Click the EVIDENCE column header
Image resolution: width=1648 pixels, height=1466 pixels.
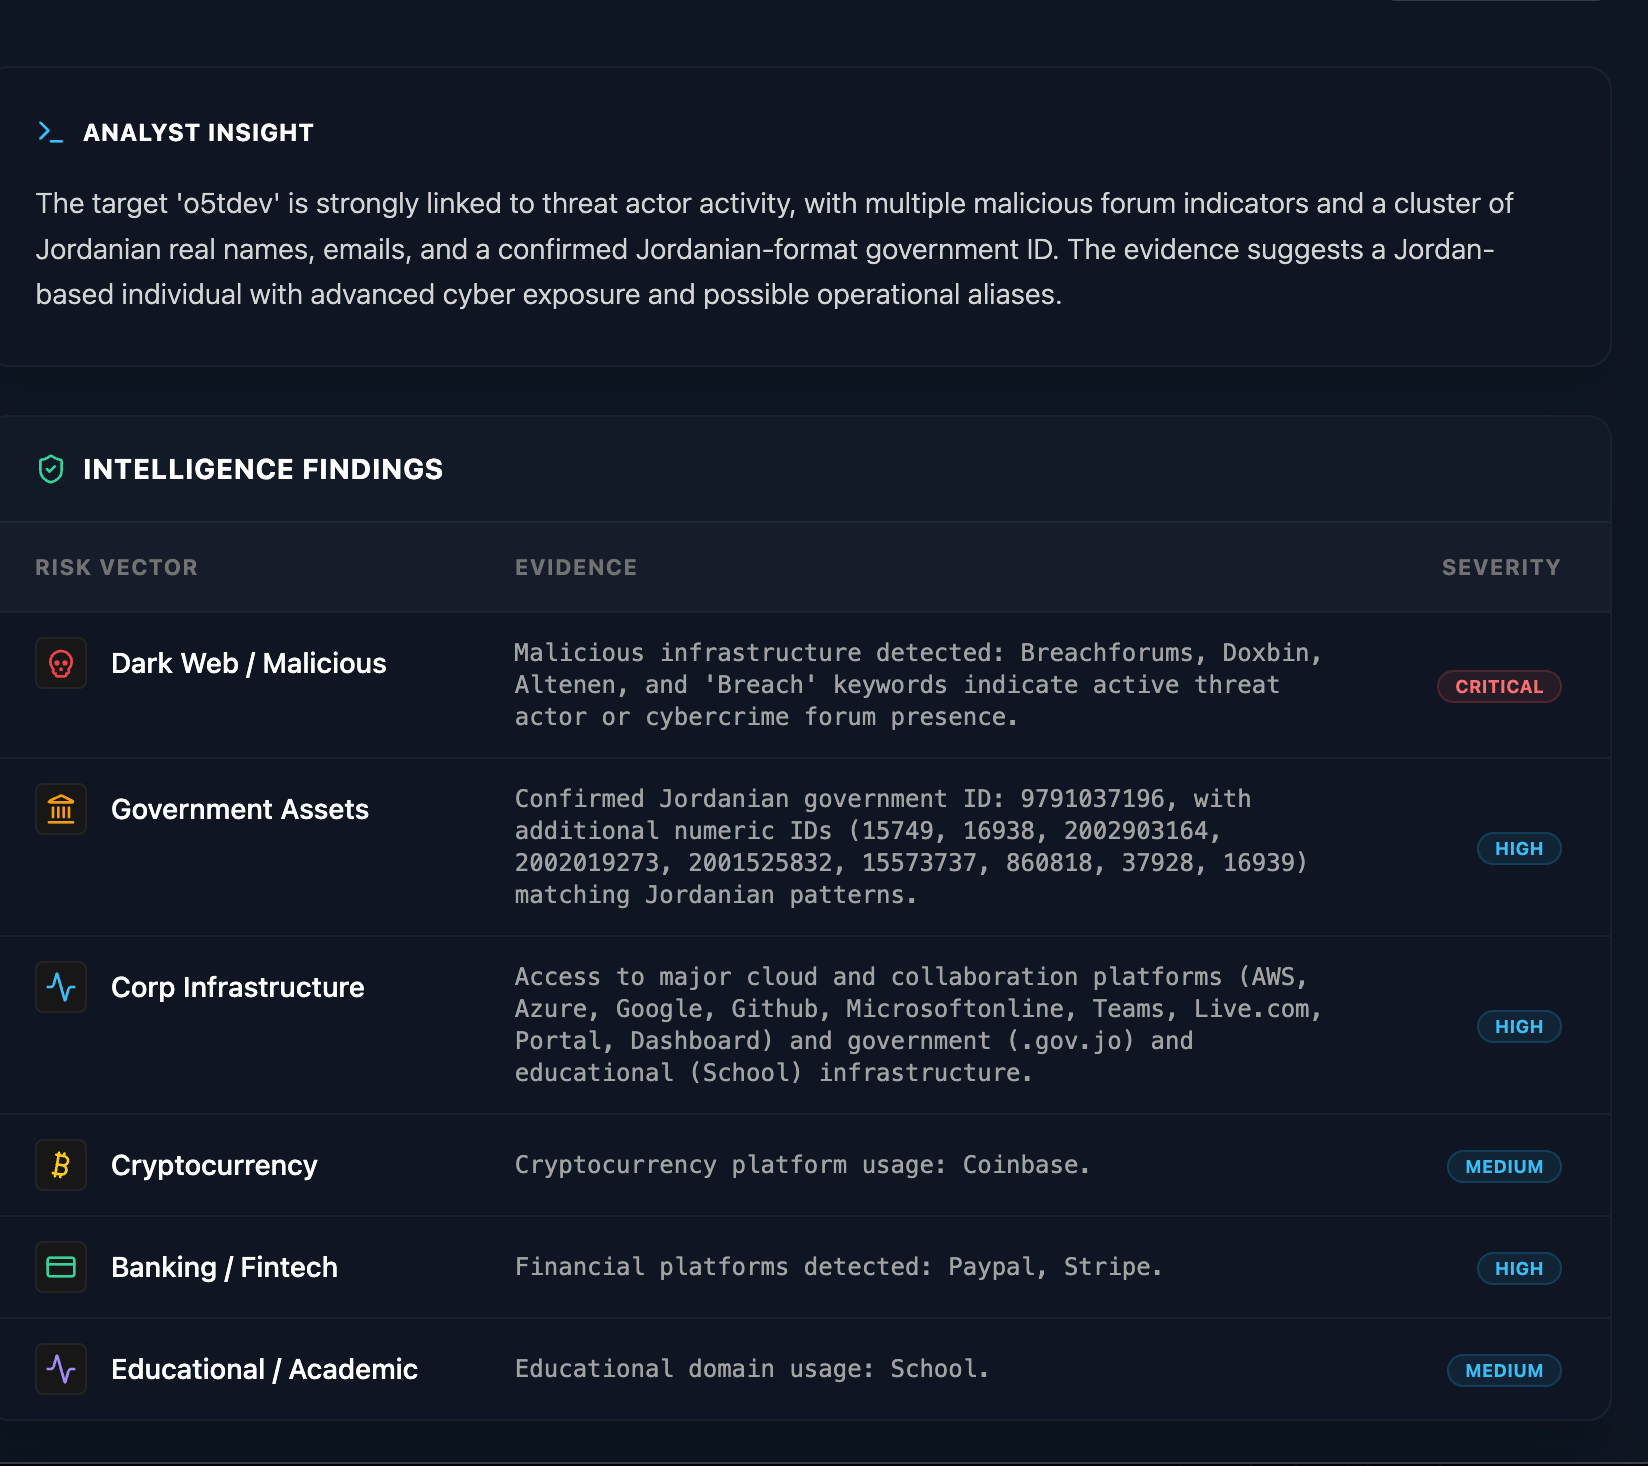(x=575, y=567)
